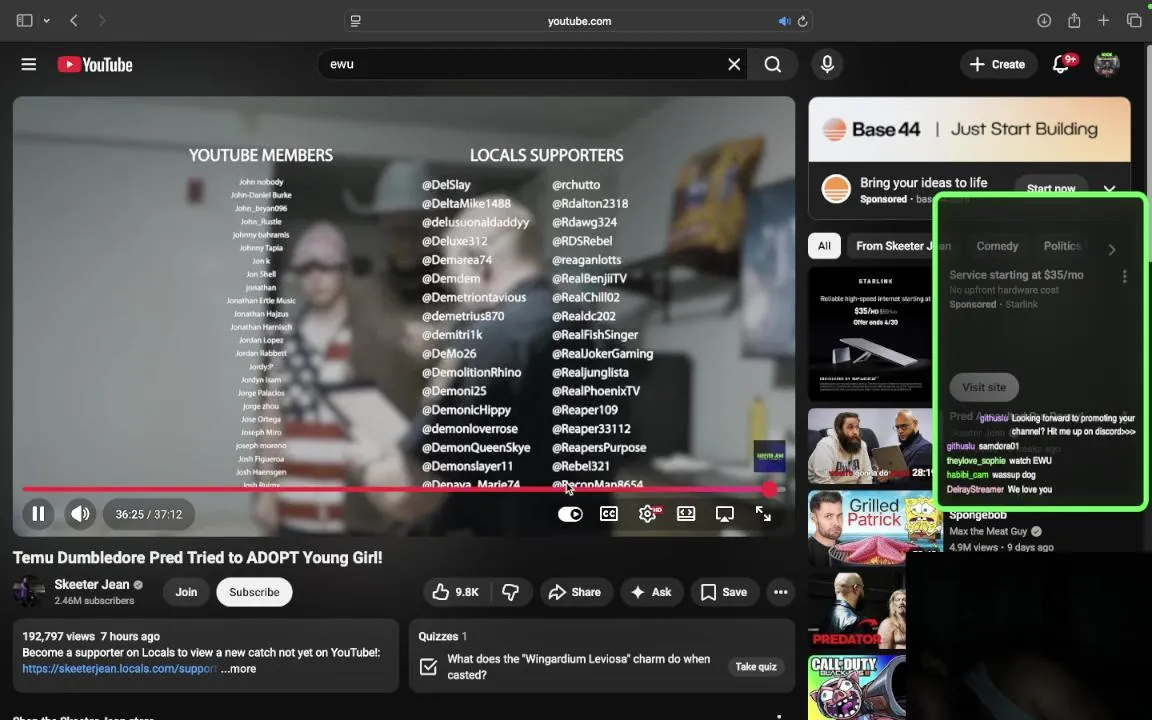1152x720 pixels.
Task: Switch to theater mode
Action: [x=686, y=514]
